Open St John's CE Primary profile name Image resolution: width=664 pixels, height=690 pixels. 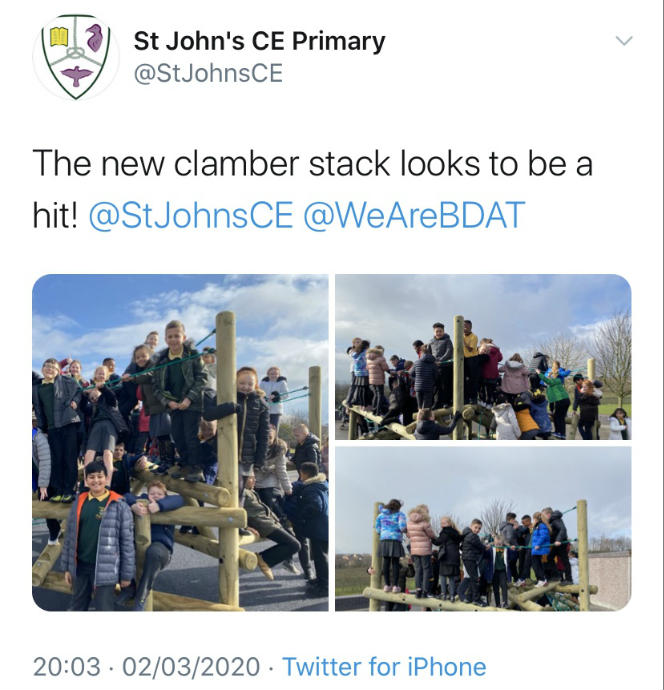[259, 41]
